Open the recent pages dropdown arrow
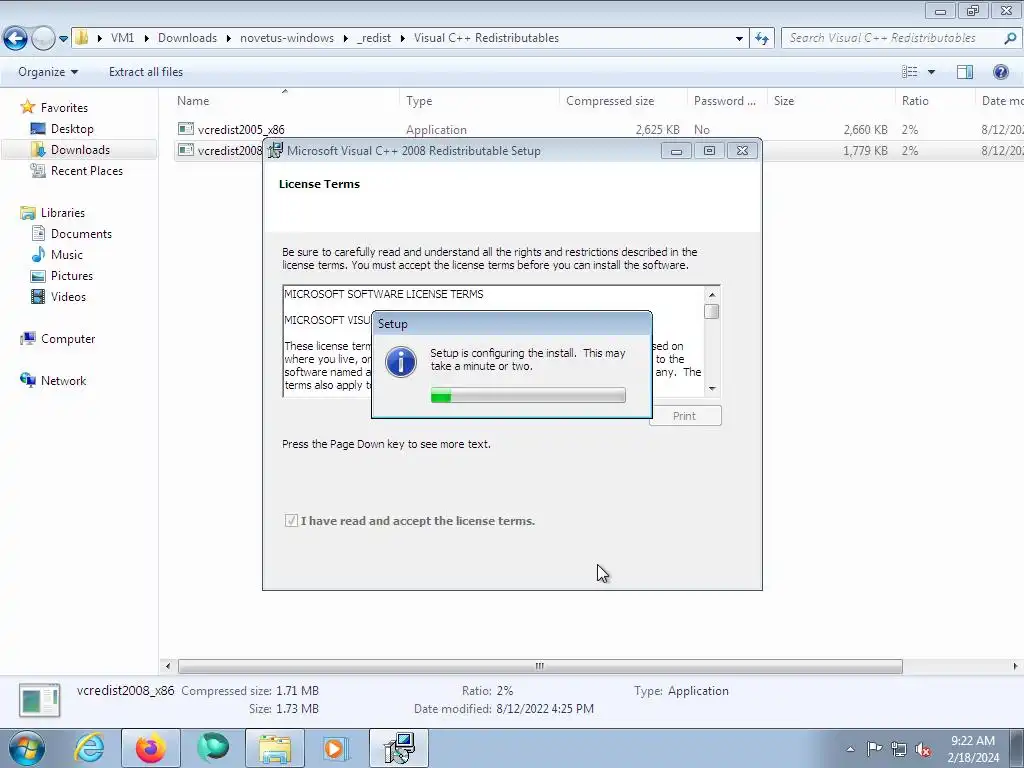The height and width of the screenshot is (768, 1024). coord(63,39)
